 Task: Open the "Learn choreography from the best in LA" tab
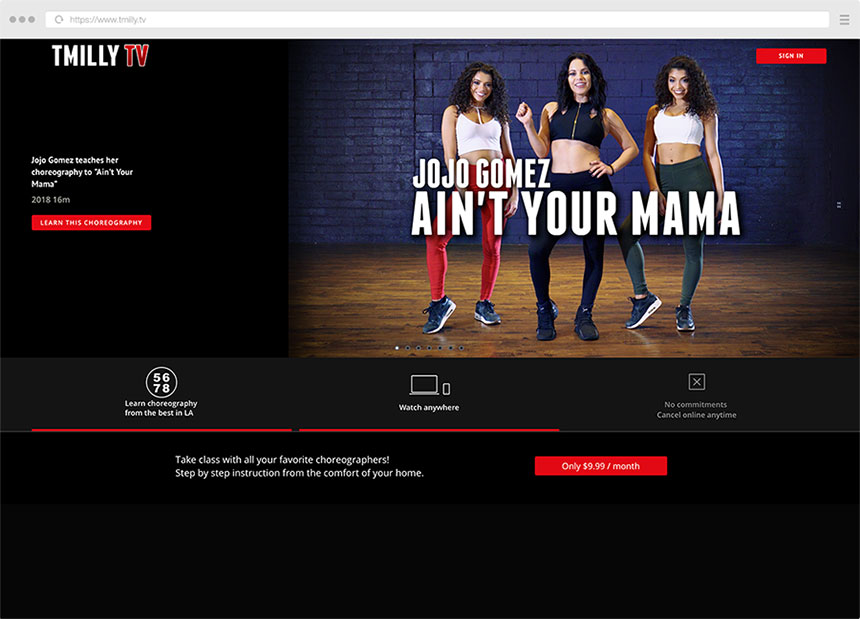tap(161, 408)
